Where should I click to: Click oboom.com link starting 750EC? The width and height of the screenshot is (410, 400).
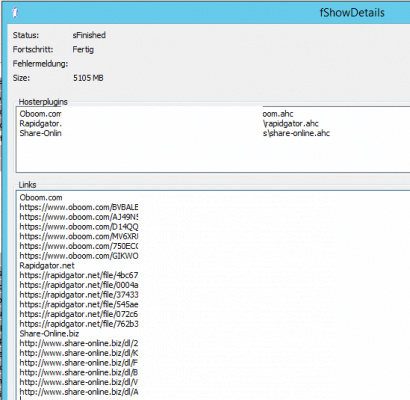click(x=79, y=246)
